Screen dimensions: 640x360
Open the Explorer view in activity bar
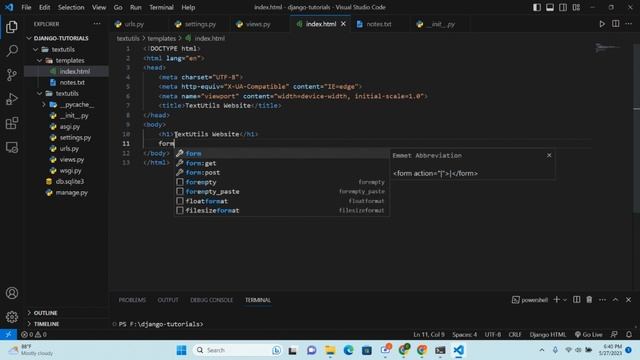coord(12,27)
